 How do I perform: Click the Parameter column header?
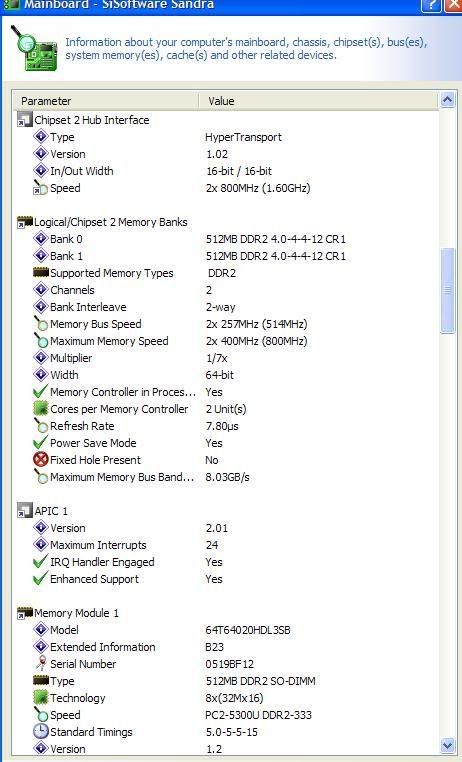[106, 101]
